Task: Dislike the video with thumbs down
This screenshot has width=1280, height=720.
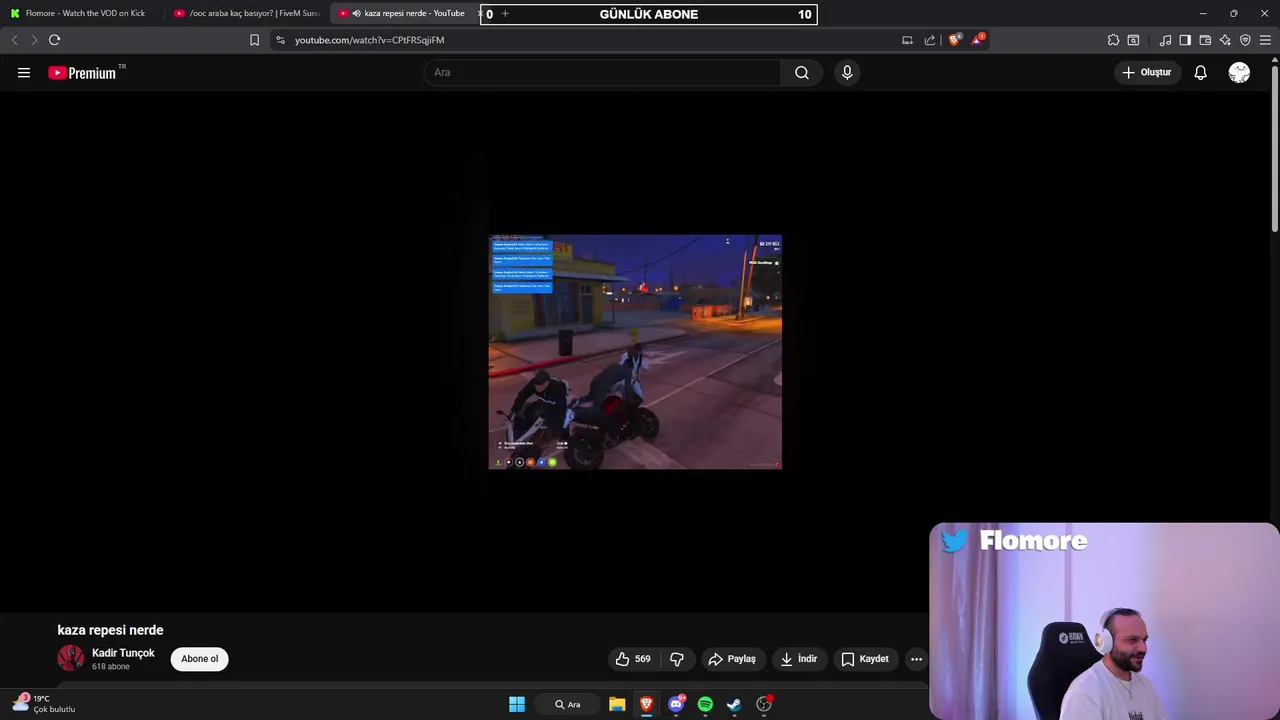Action: [677, 659]
